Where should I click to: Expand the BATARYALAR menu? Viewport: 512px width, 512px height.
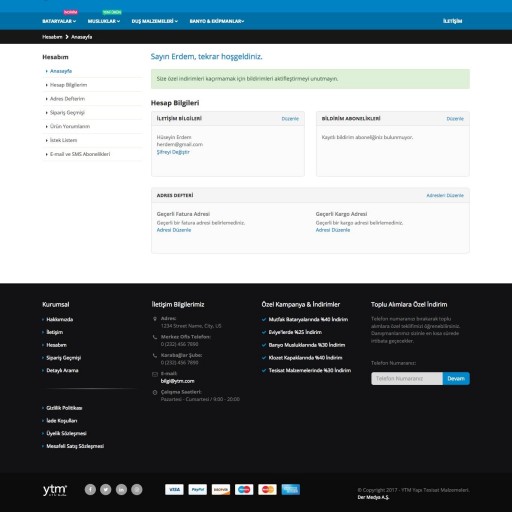59,21
